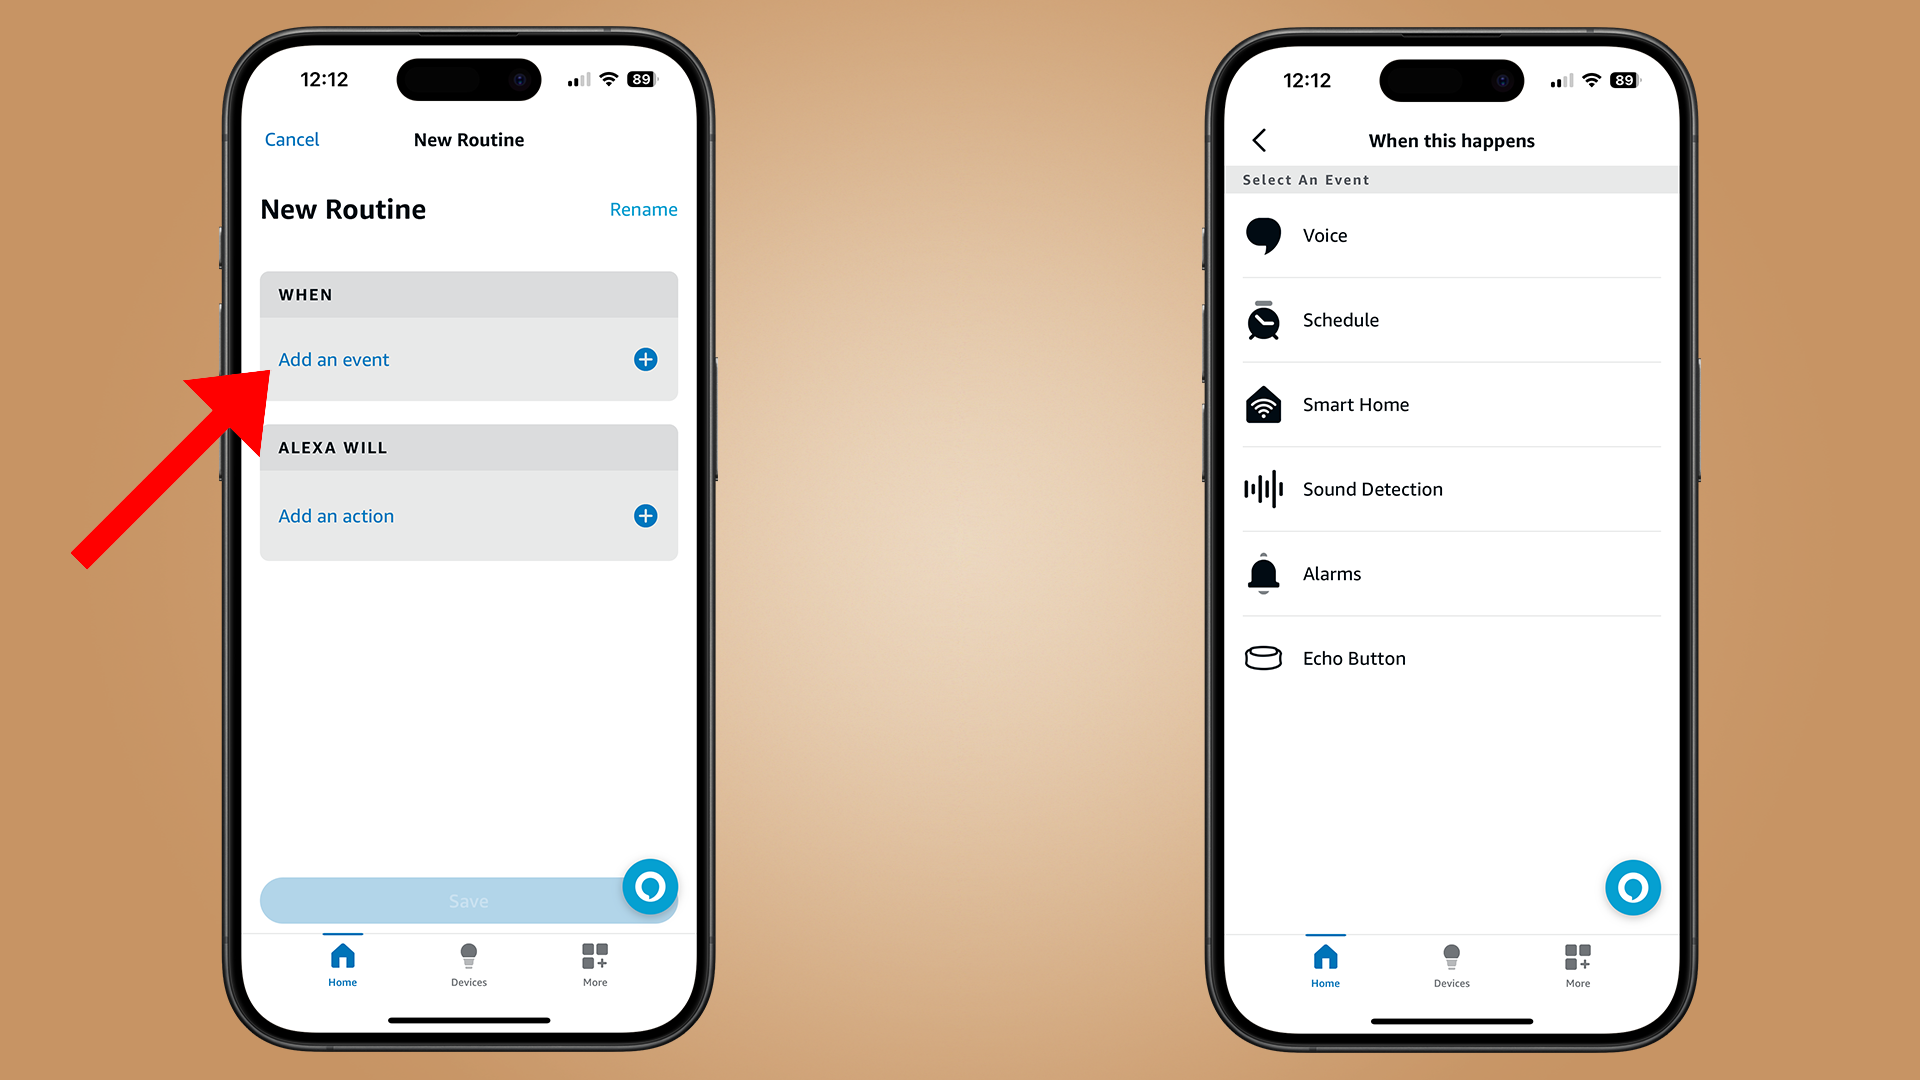
Task: Toggle the Alexa microphone button
Action: [x=651, y=887]
